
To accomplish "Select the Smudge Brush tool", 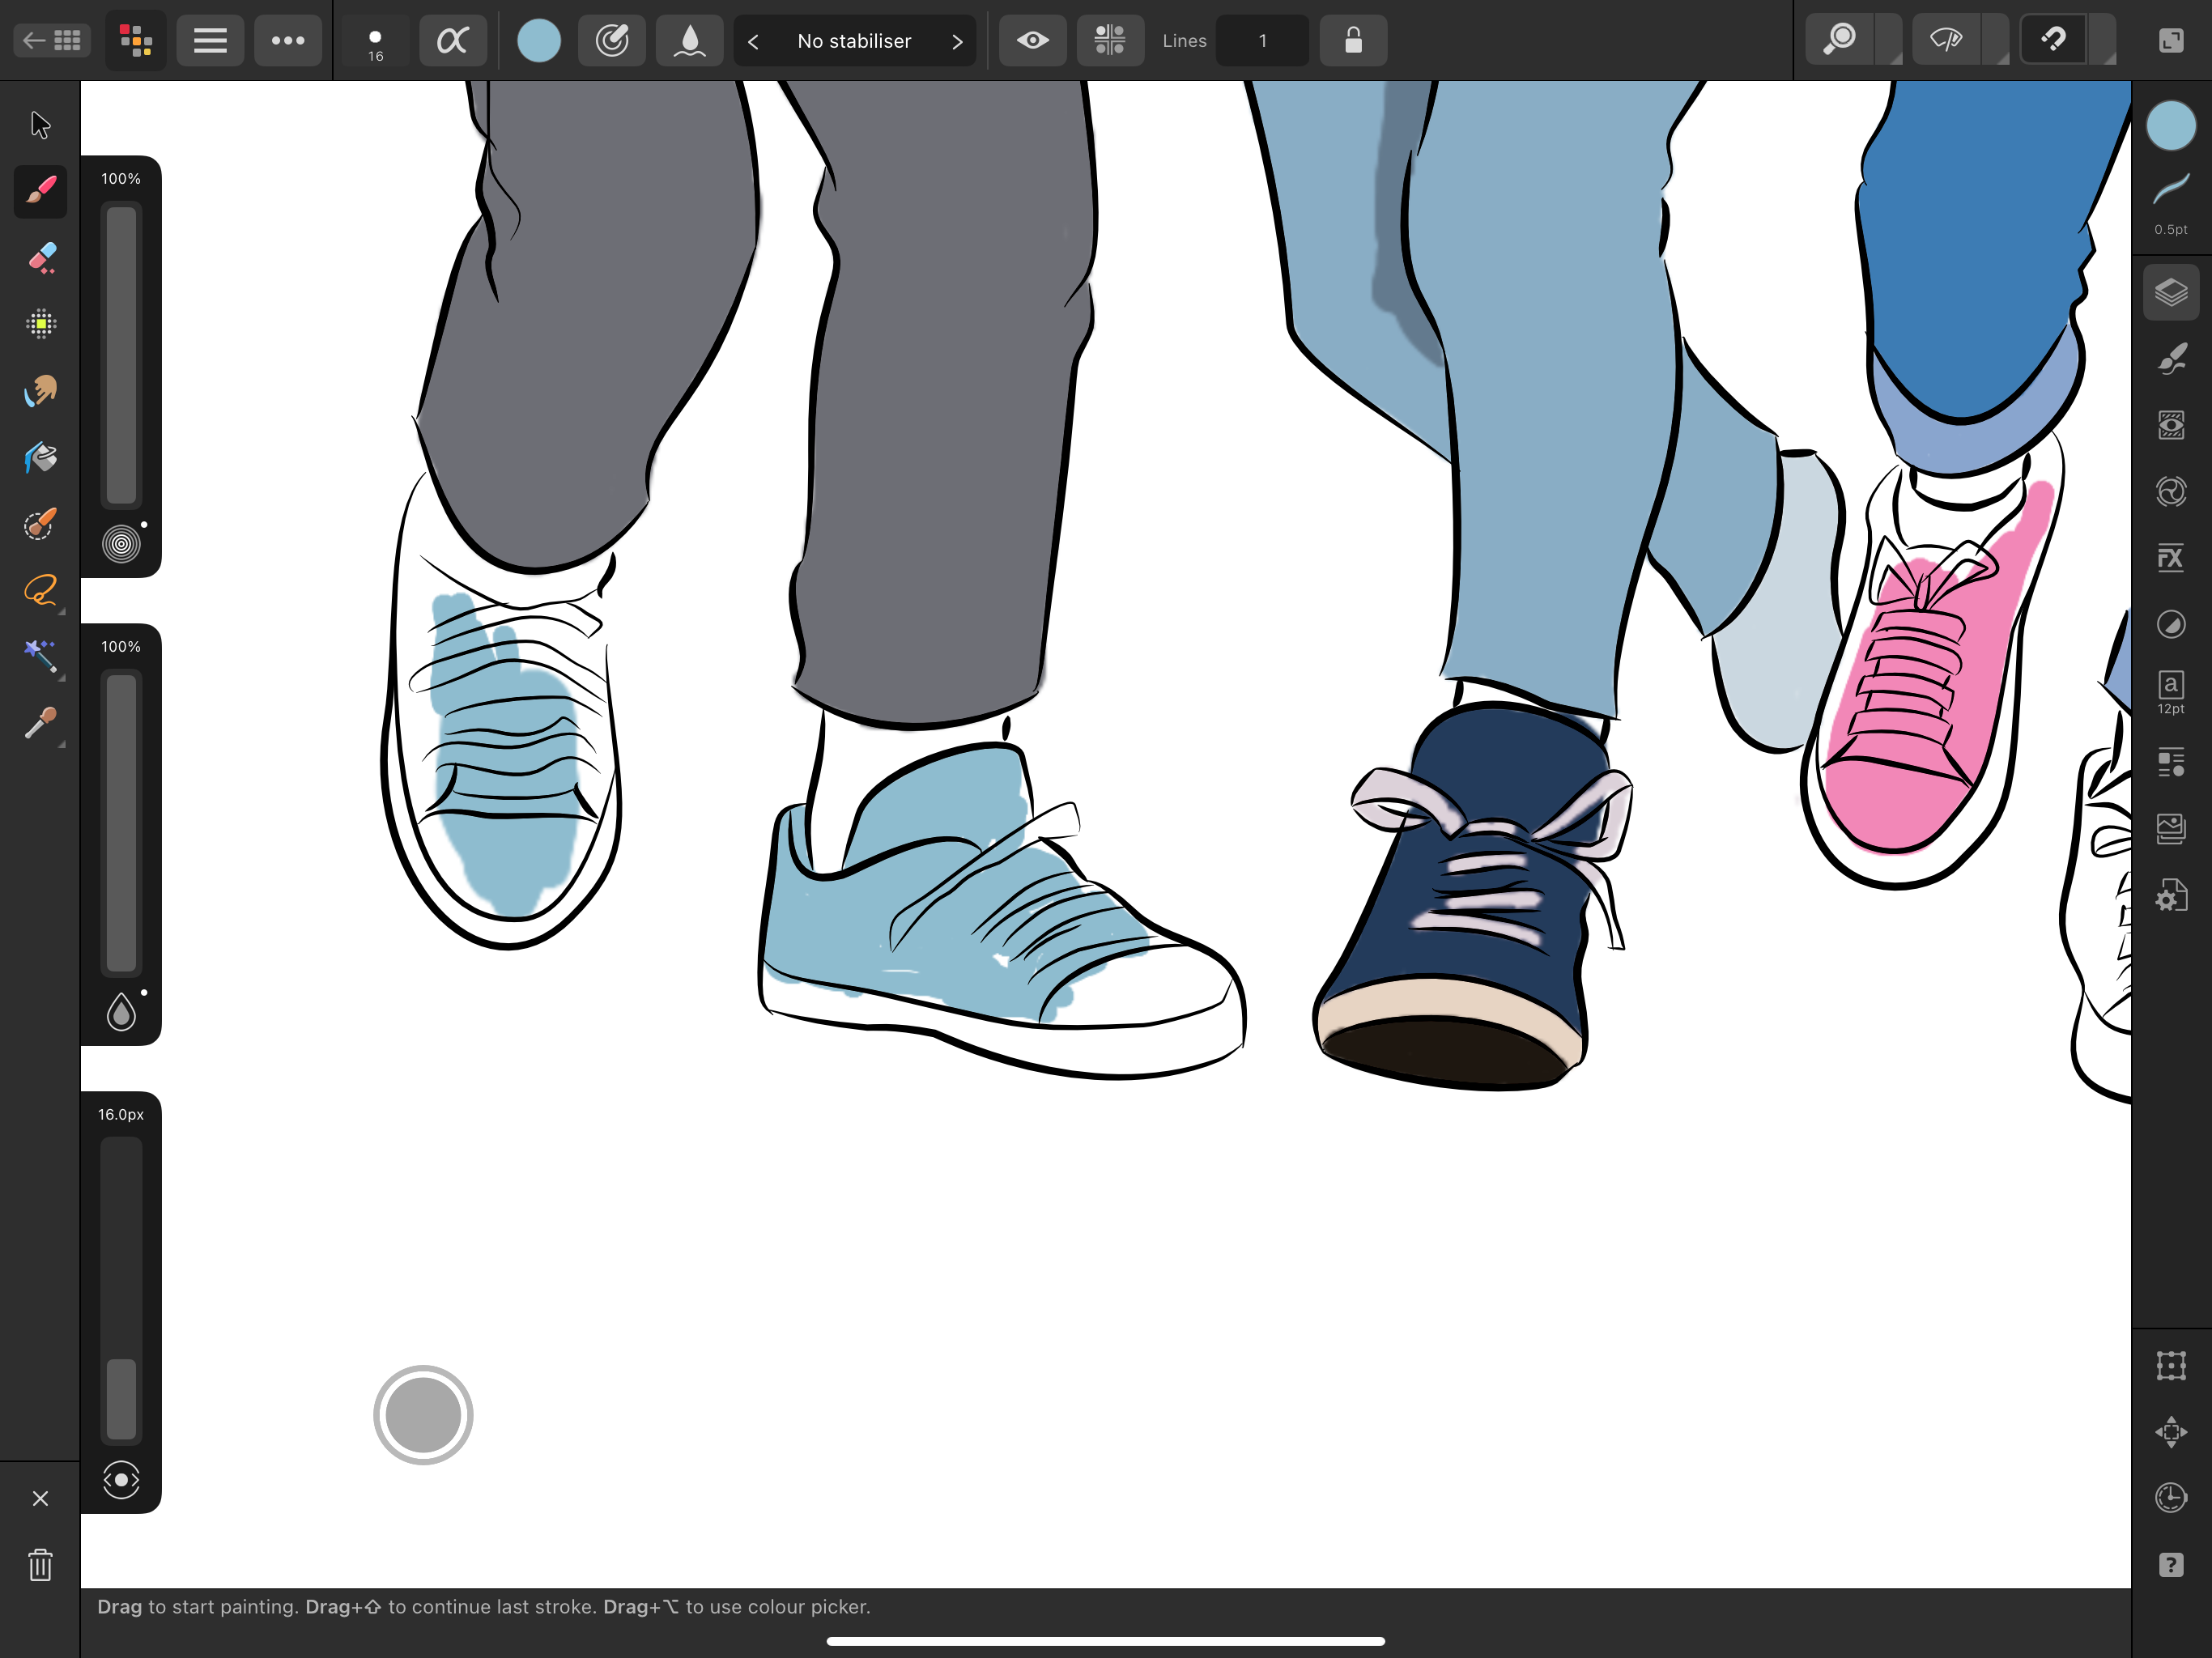I will pos(40,391).
